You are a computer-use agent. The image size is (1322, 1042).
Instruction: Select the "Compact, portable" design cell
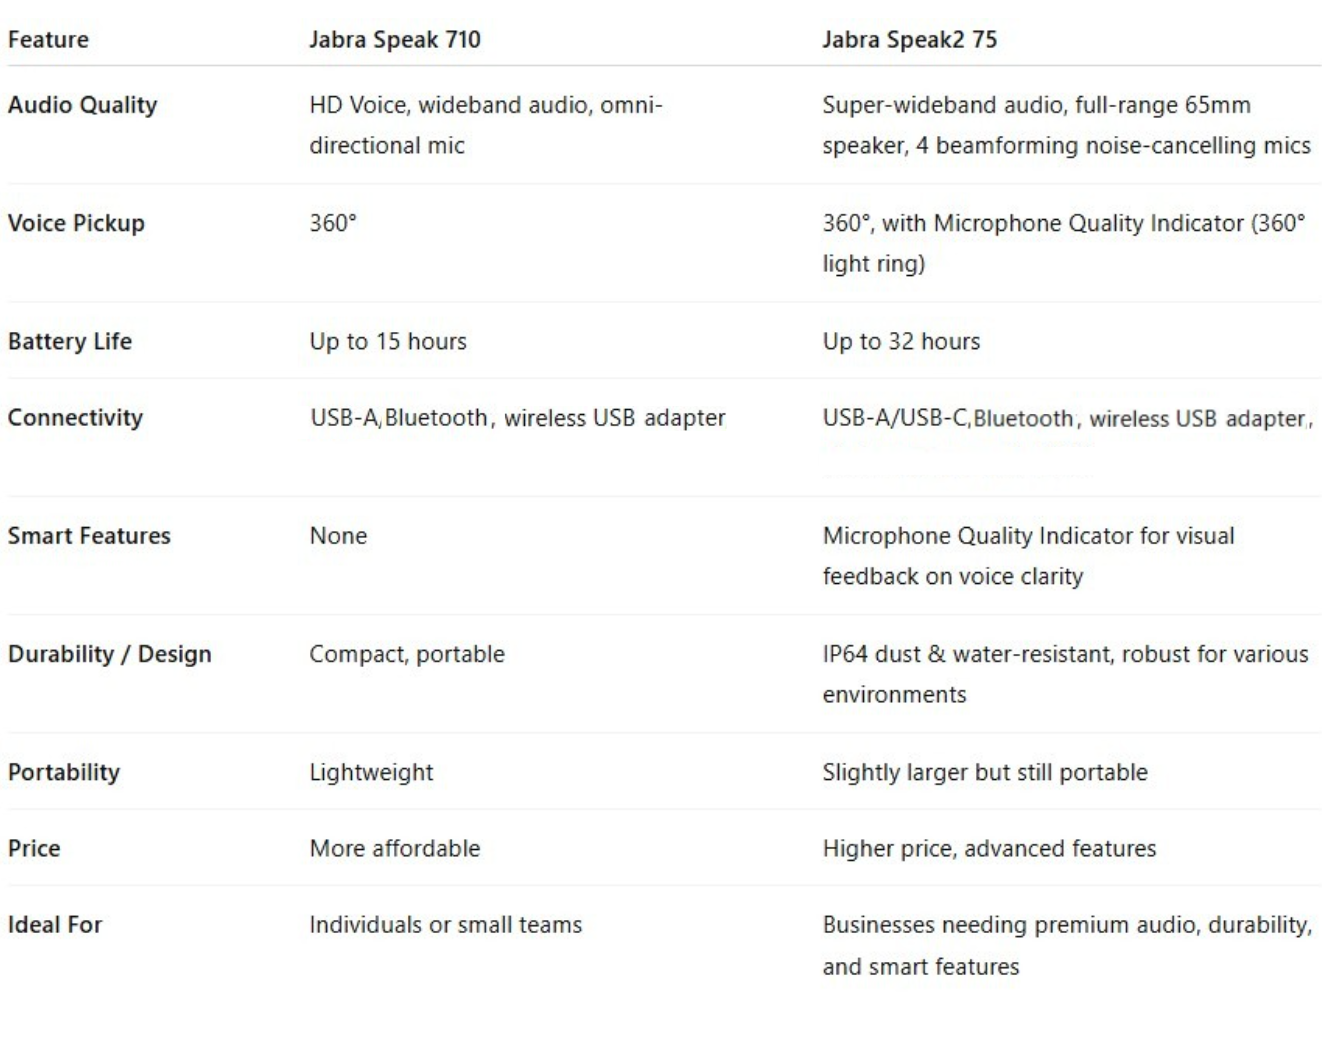click(406, 654)
